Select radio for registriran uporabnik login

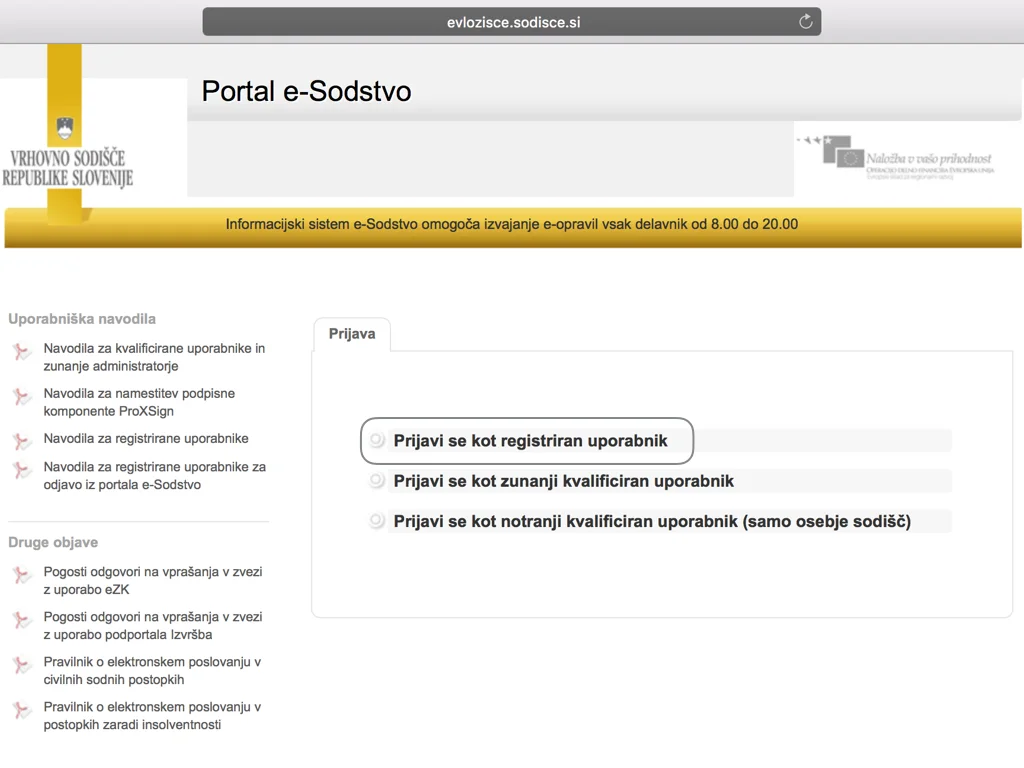click(376, 440)
